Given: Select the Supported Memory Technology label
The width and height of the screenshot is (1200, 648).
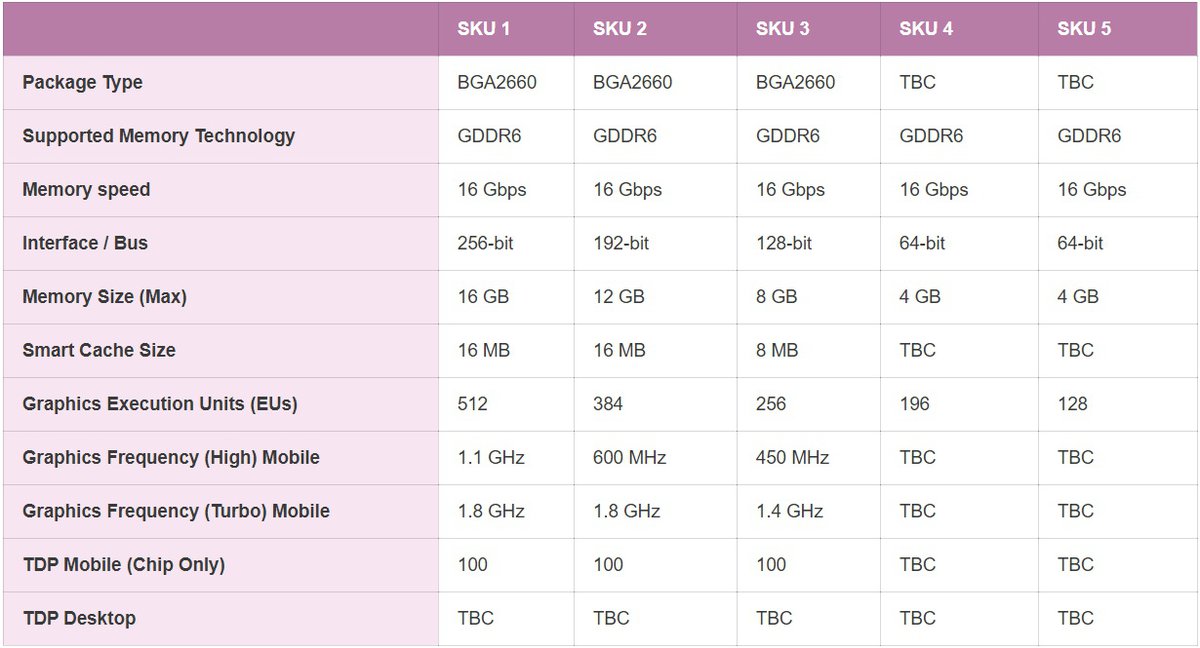Looking at the screenshot, I should tap(158, 136).
